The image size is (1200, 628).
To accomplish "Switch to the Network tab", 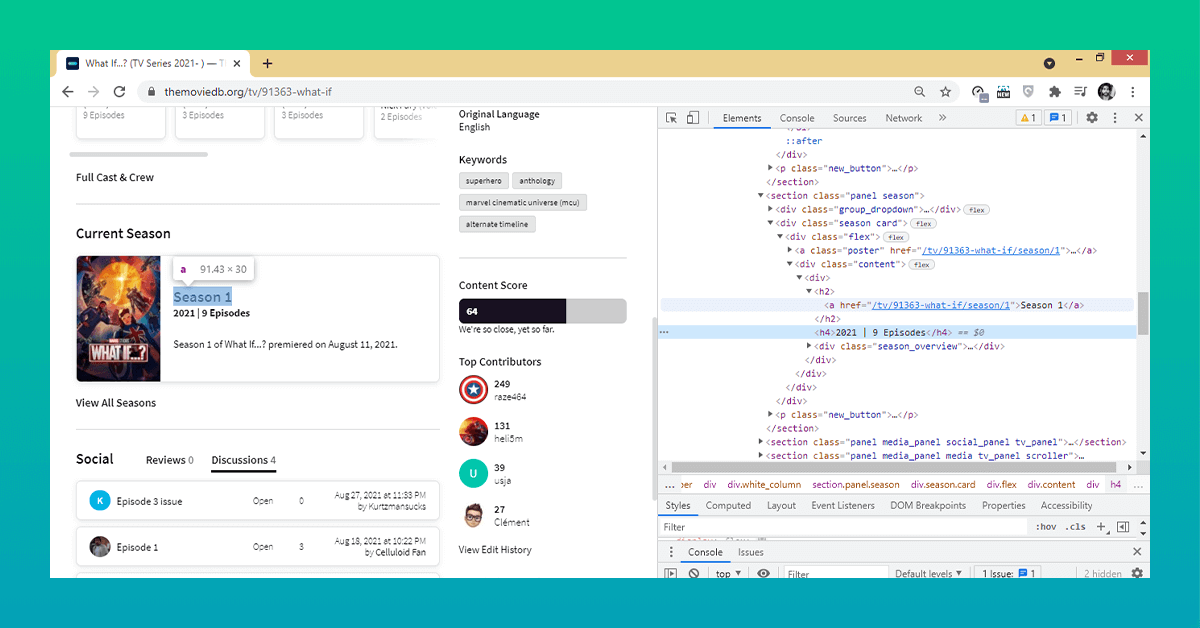I will pos(904,118).
